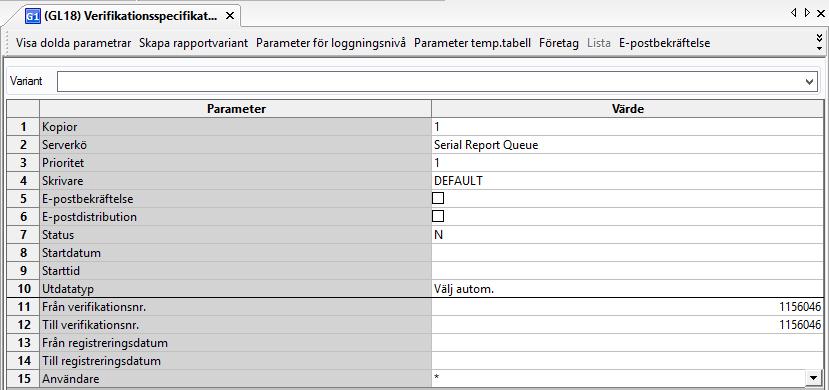Click the Utdatatyp value Välj autom.
This screenshot has height=390, width=829.
tap(464, 289)
